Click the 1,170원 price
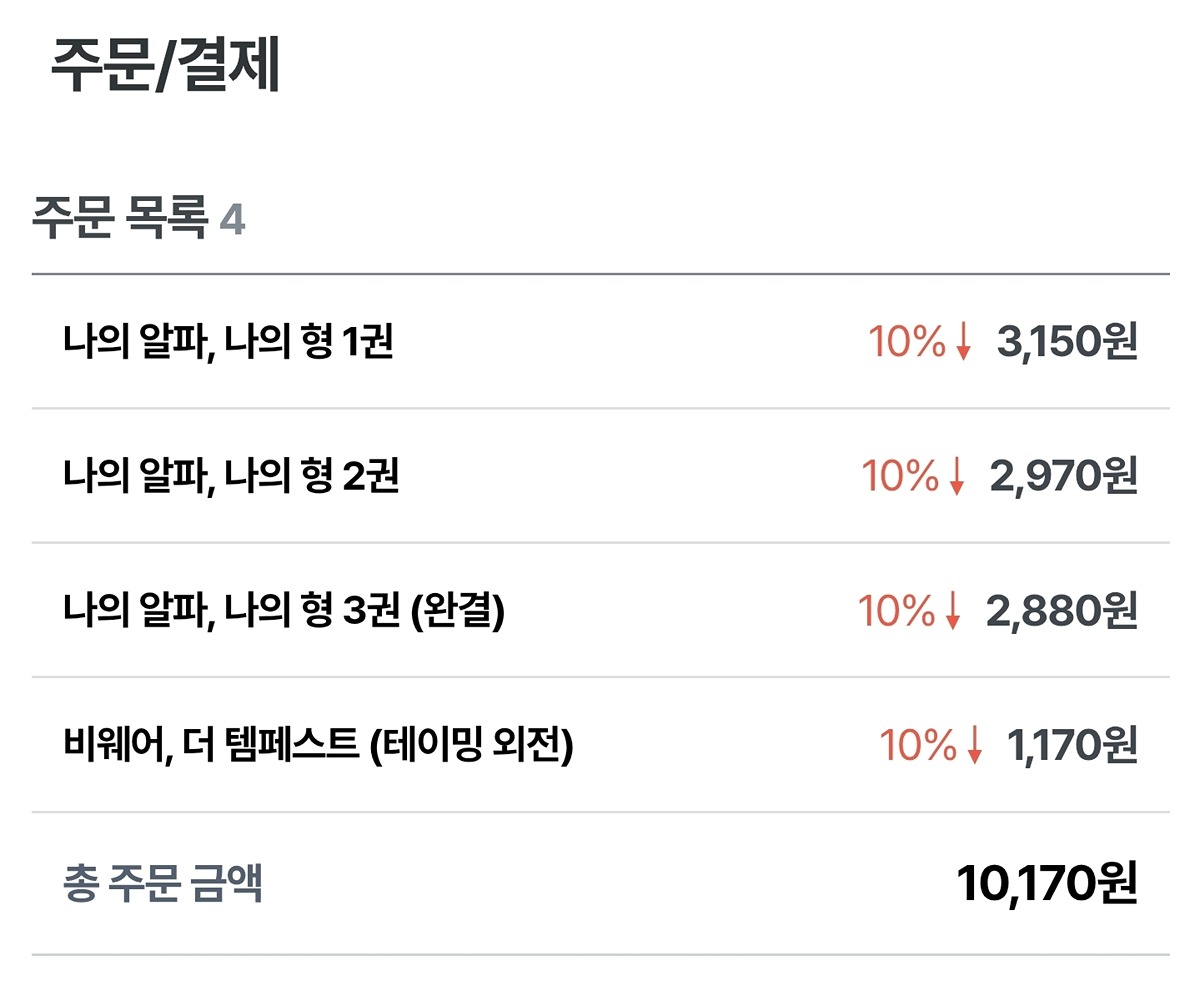The height and width of the screenshot is (981, 1200). click(x=1072, y=746)
